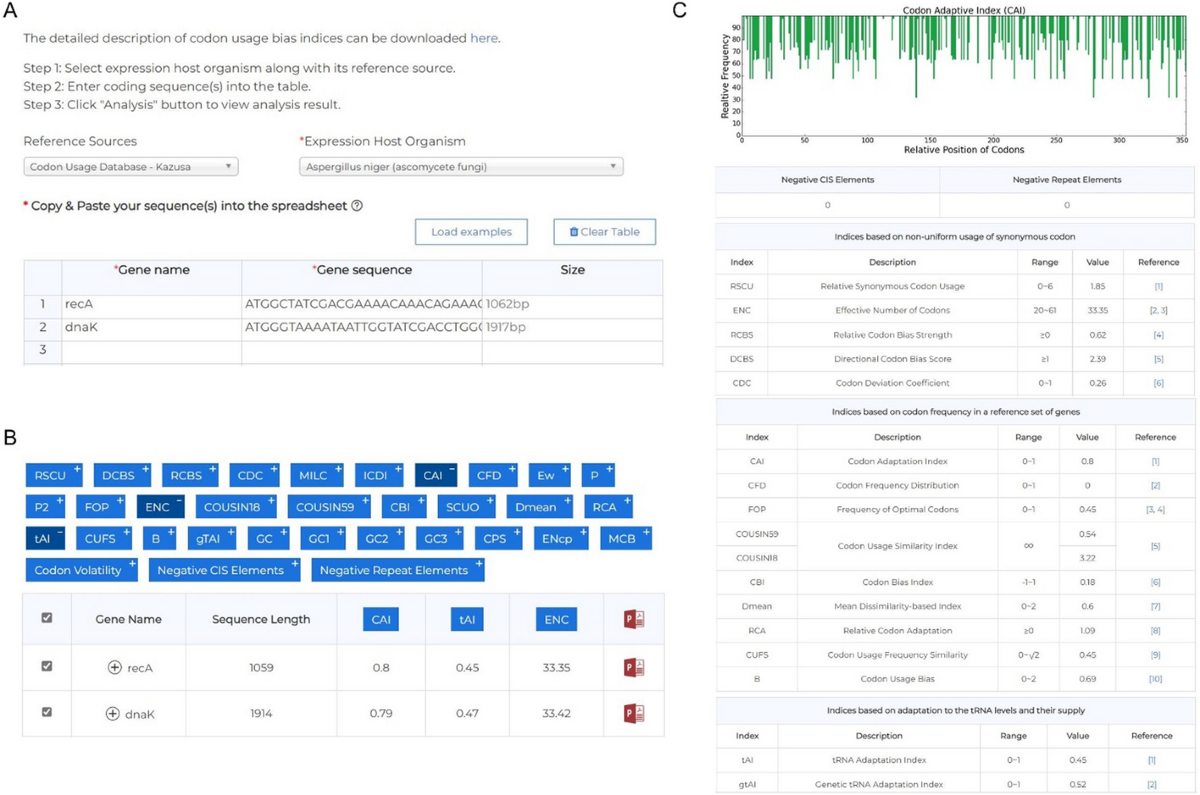Expand recA row with plus icon
Viewport: 1200px width, 795px height.
click(114, 668)
